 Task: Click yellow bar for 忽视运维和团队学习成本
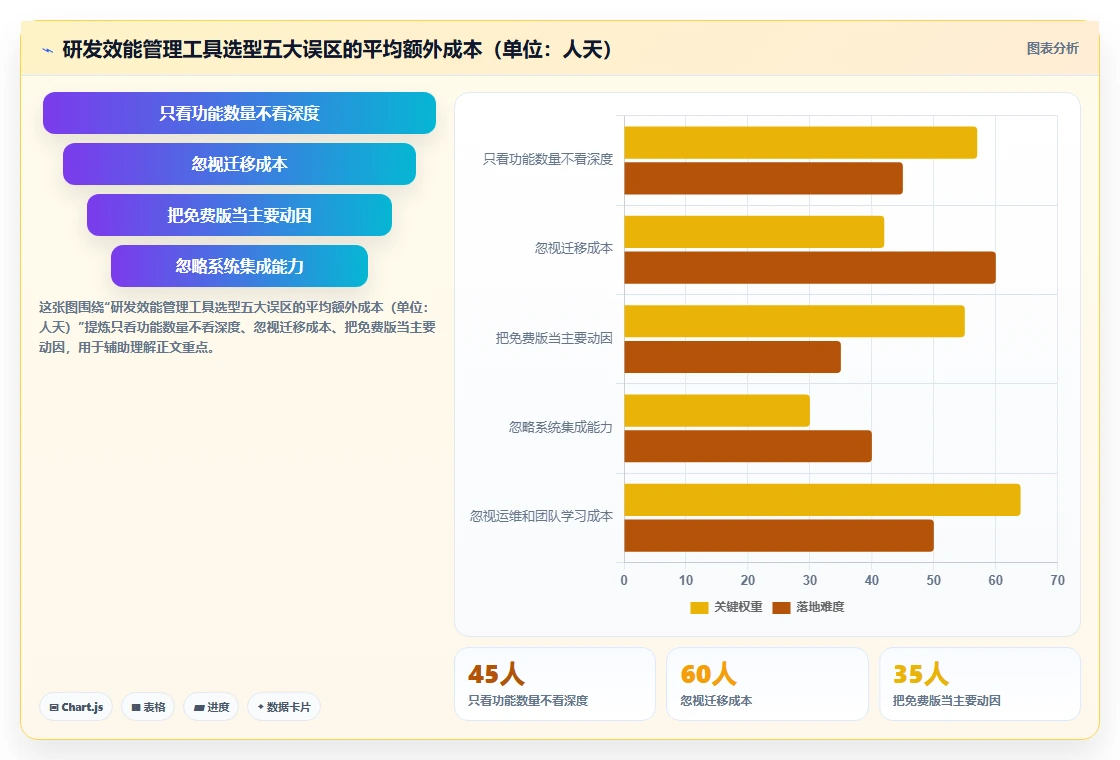822,500
